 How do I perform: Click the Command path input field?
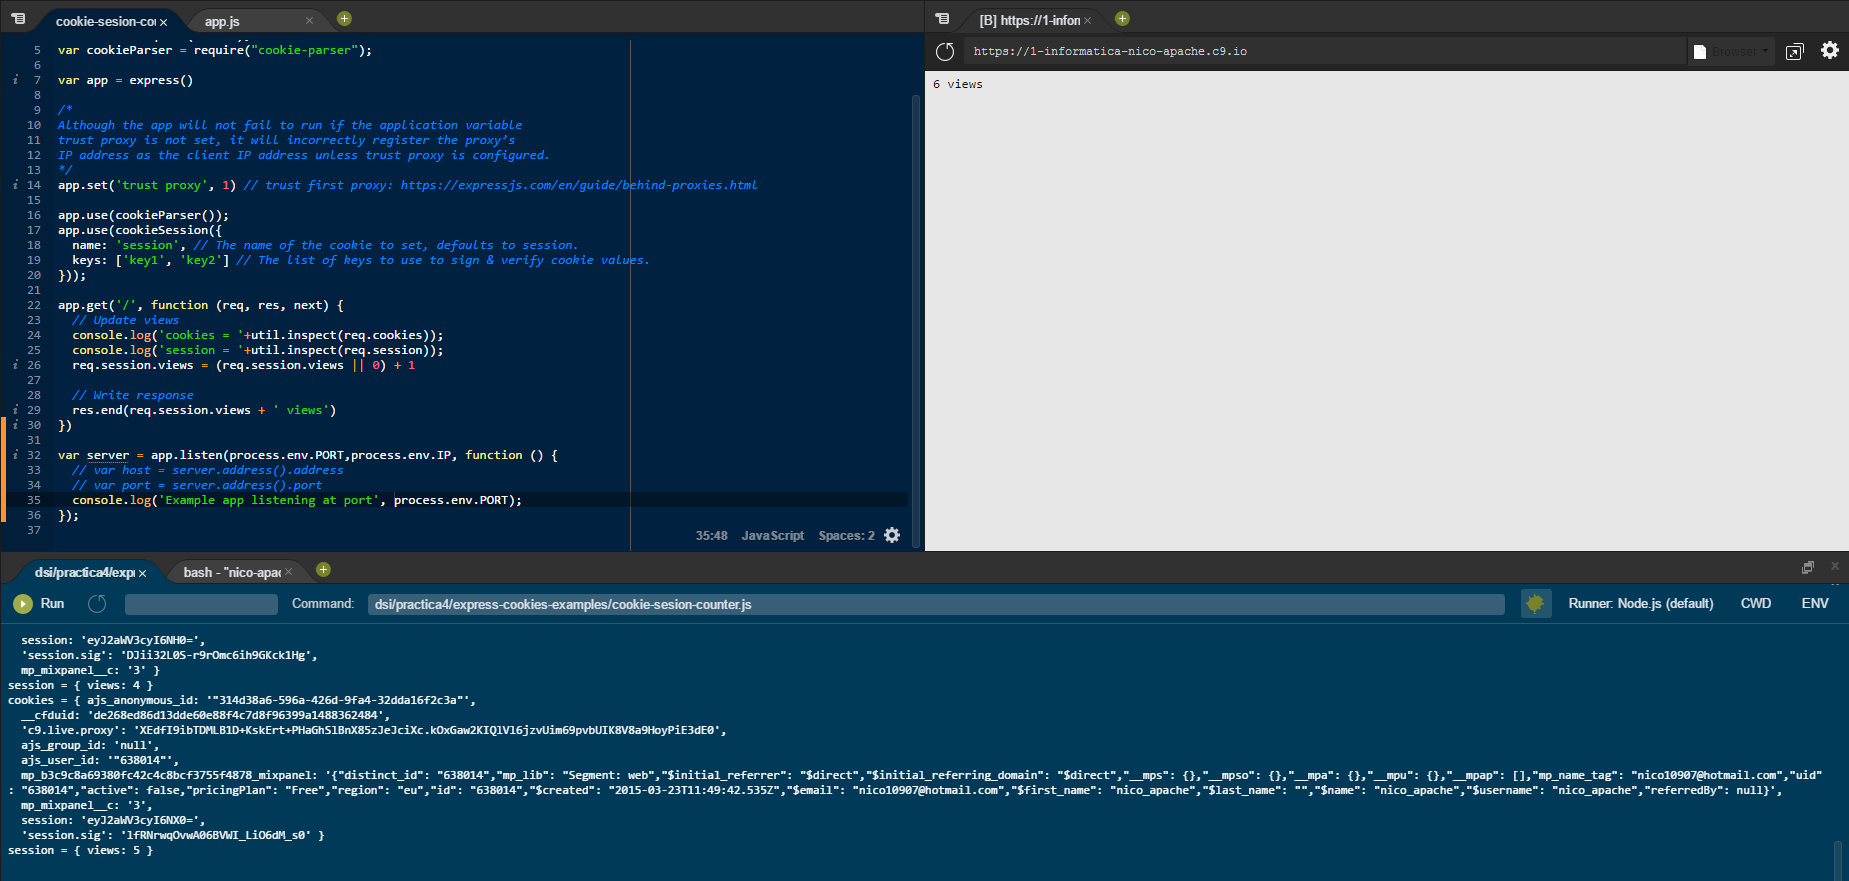tap(936, 604)
